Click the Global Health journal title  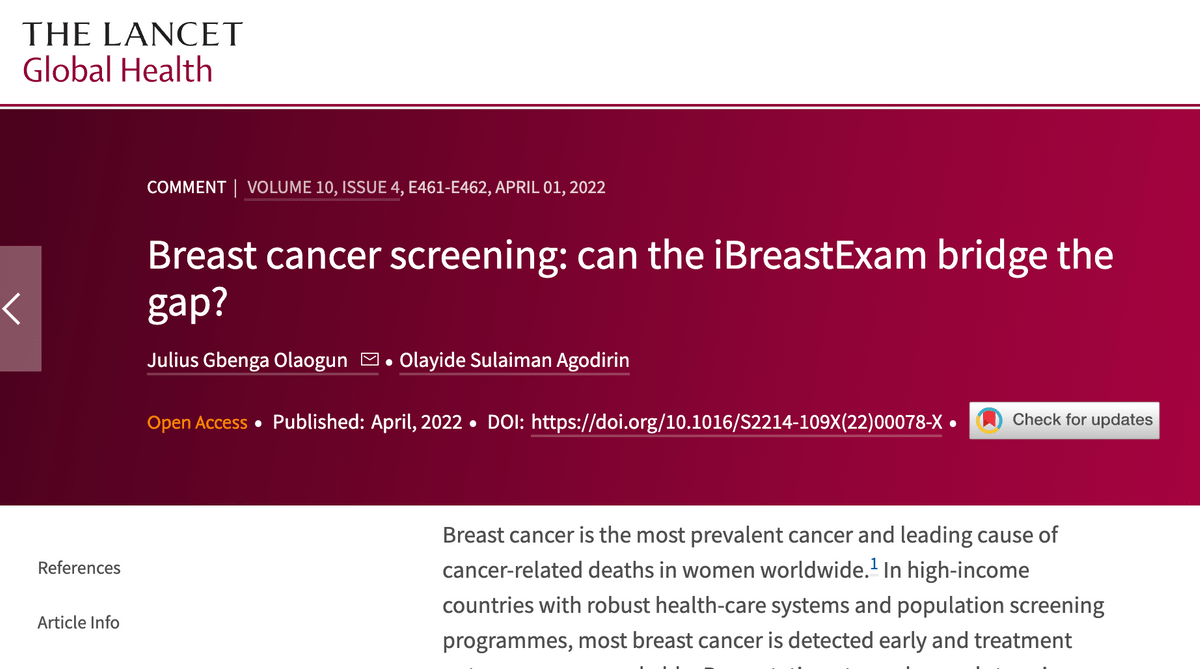point(117,70)
